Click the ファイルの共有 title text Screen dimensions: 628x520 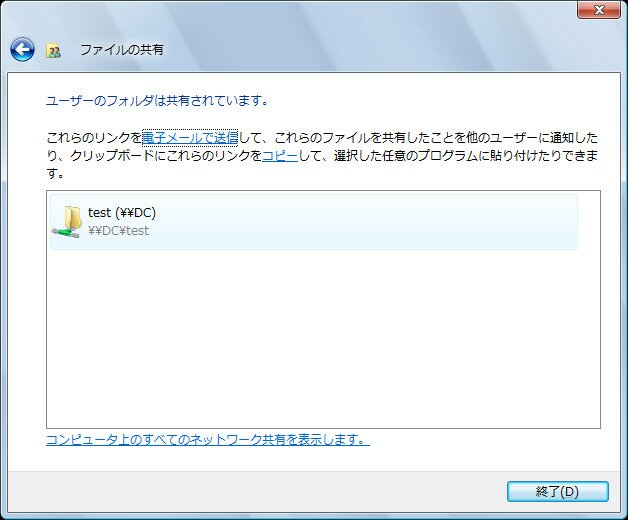coord(121,50)
